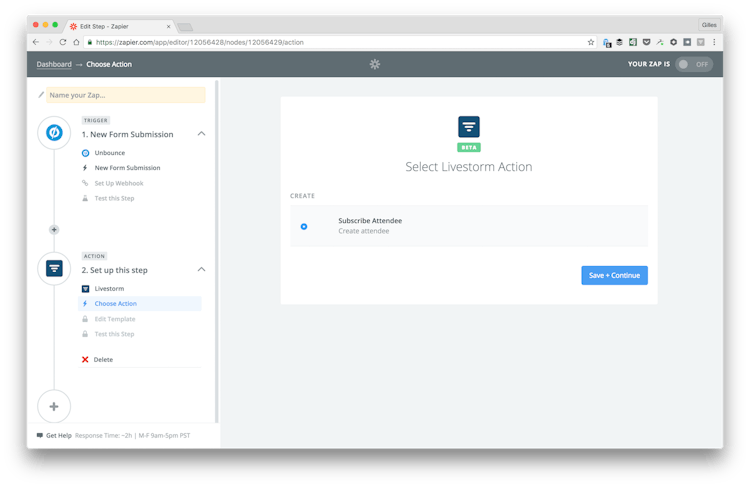Click 2. Set up this step heading
The width and height of the screenshot is (750, 487).
tap(114, 270)
